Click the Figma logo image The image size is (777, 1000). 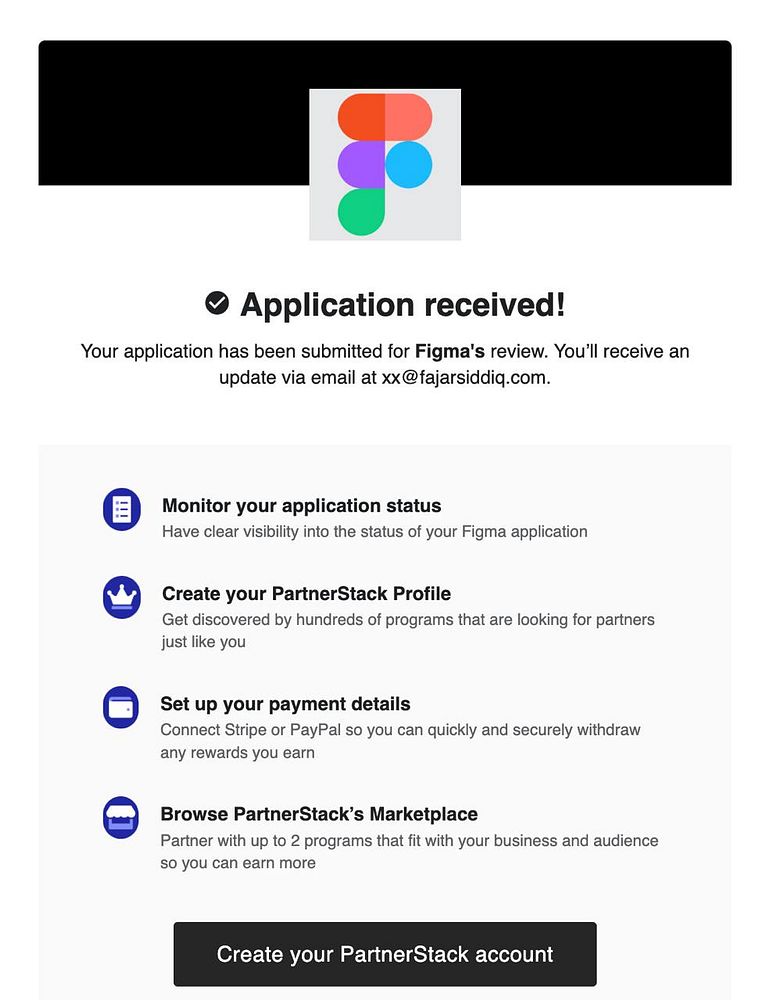coord(385,165)
